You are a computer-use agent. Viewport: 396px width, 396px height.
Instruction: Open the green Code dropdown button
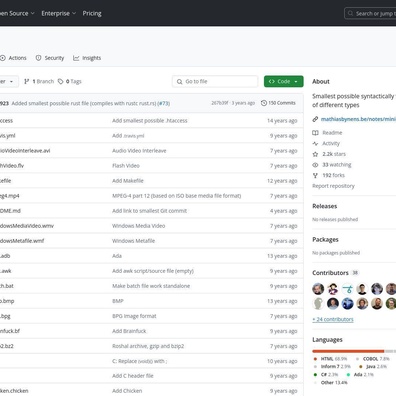tap(284, 81)
